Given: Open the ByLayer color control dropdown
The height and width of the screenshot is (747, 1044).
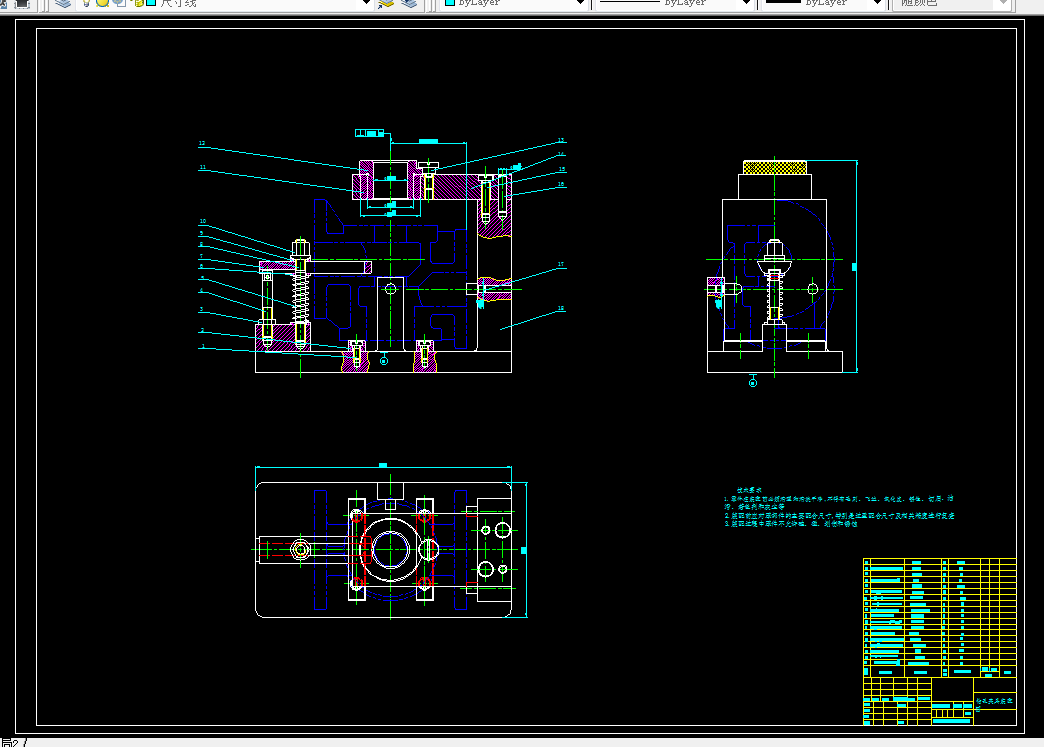Looking at the screenshot, I should click(580, 3).
